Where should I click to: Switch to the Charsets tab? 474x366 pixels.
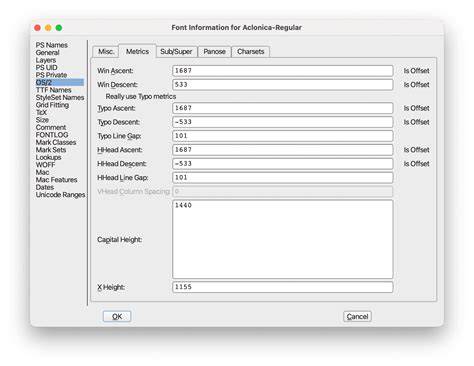(251, 52)
